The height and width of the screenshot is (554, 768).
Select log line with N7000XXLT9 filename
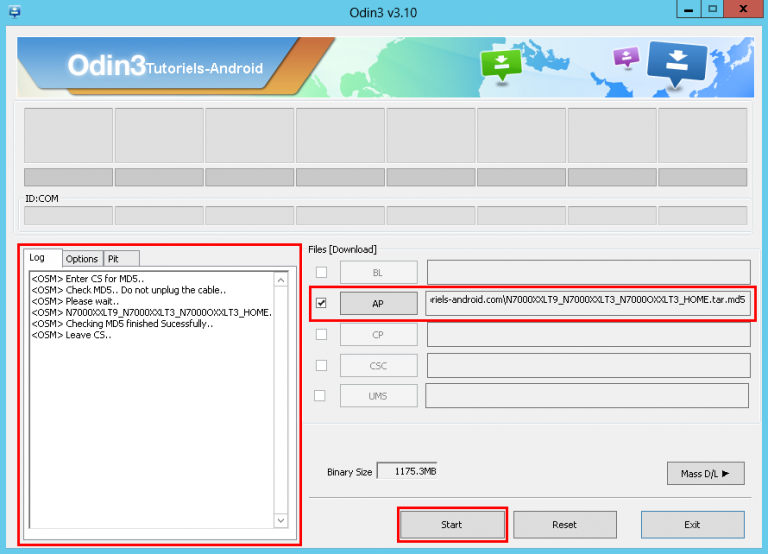(152, 312)
